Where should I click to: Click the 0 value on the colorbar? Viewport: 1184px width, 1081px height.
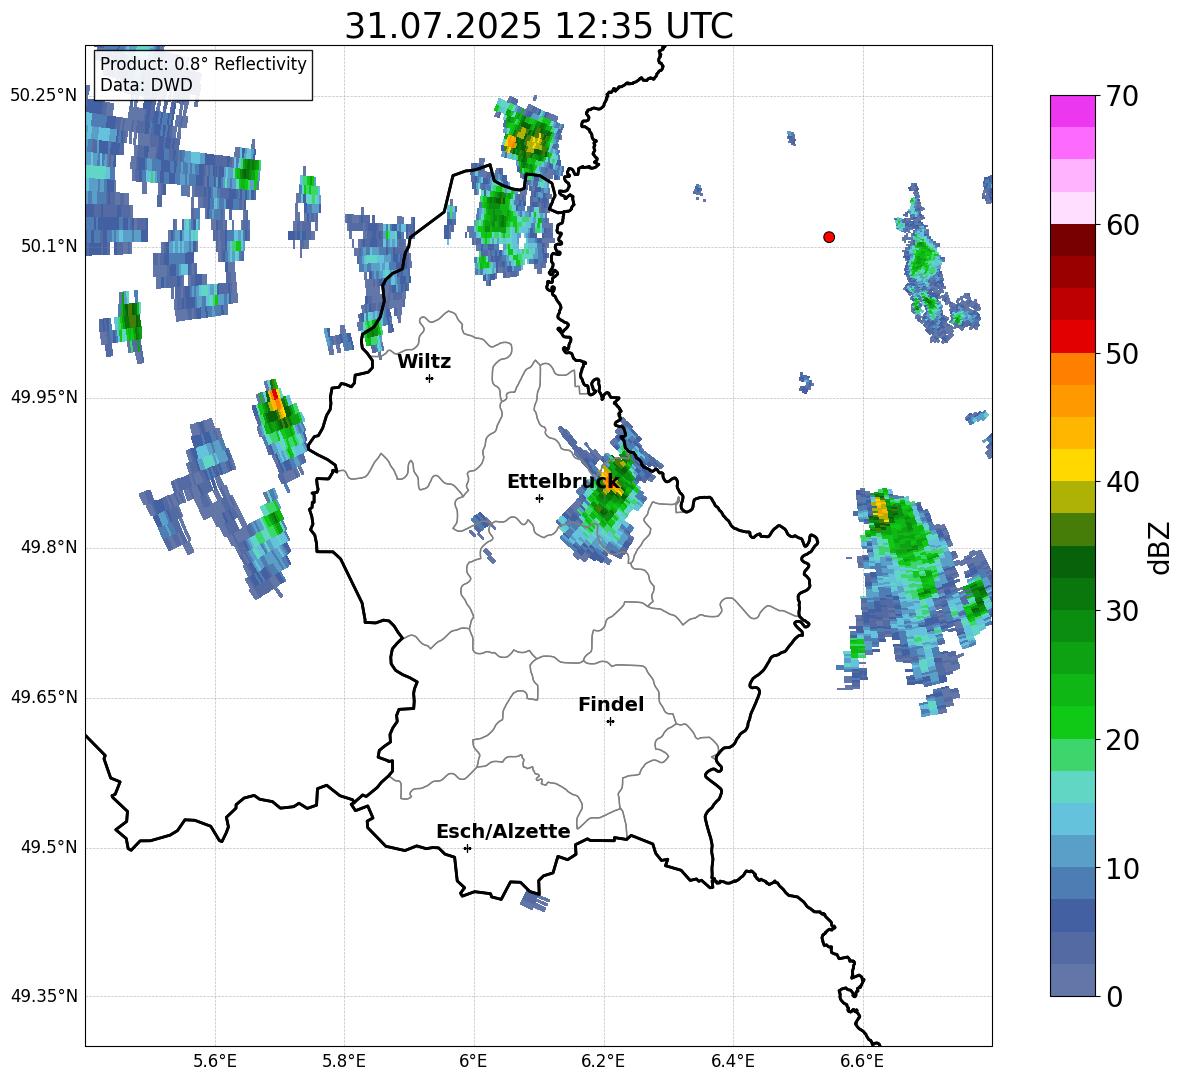click(1115, 996)
